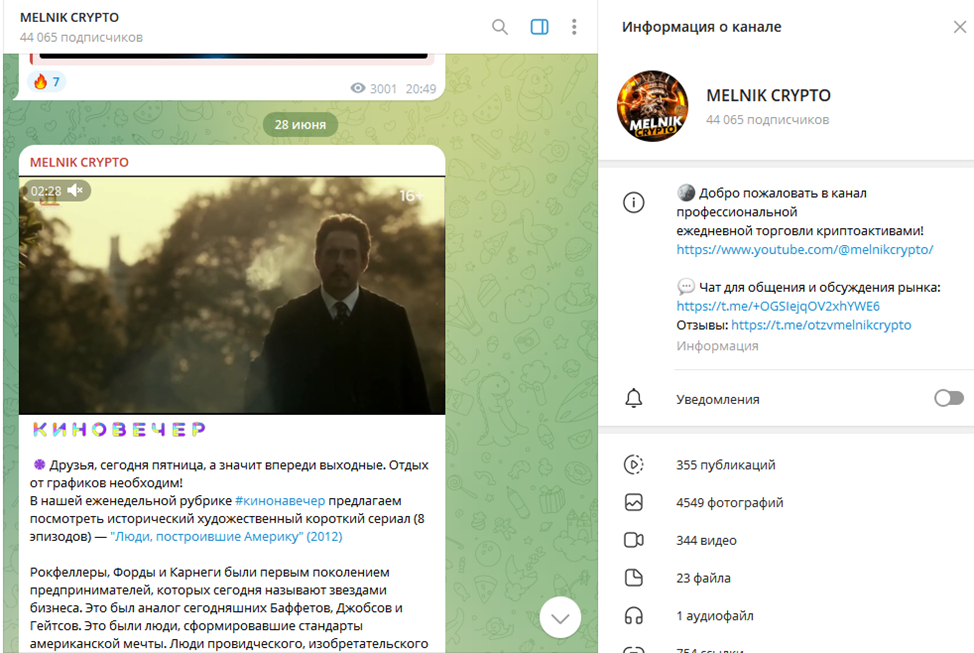Open the YouTube melnikcrypto link
The width and height of the screenshot is (974, 653).
804,250
